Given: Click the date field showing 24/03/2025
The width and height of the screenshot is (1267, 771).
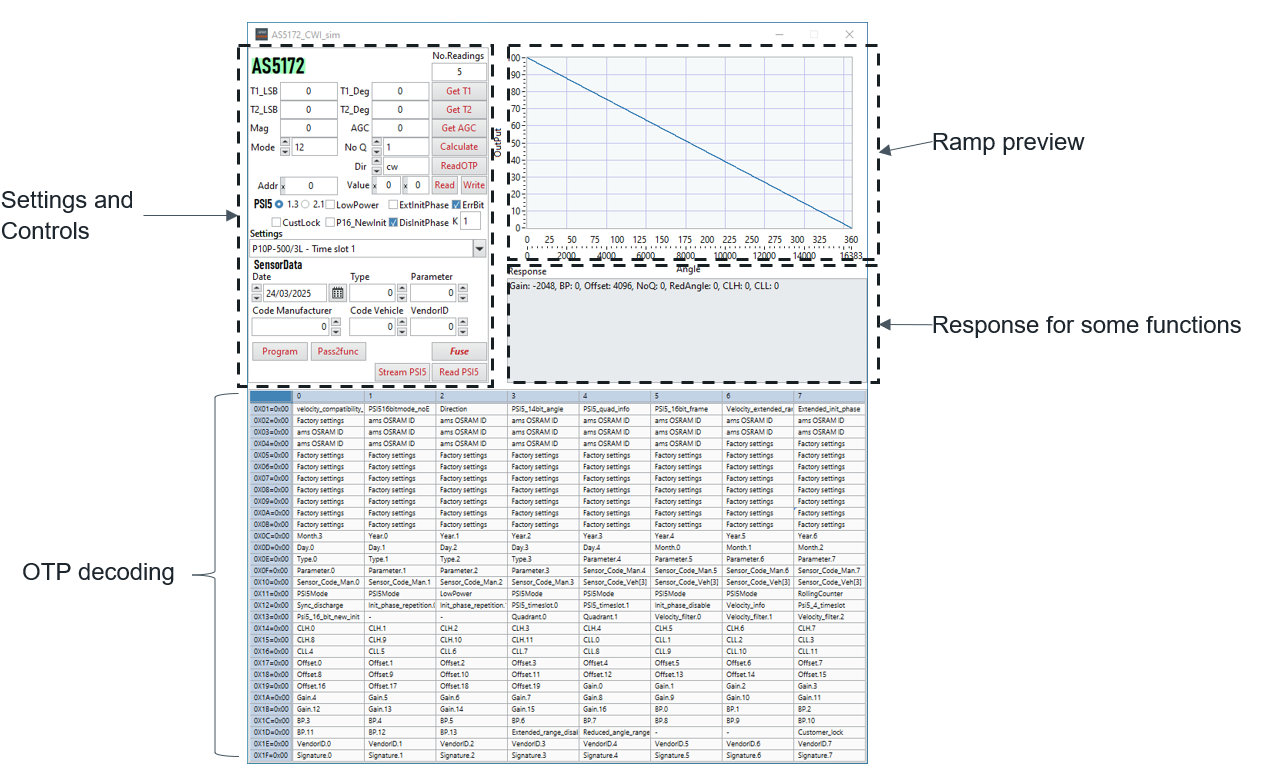Looking at the screenshot, I should click(295, 294).
